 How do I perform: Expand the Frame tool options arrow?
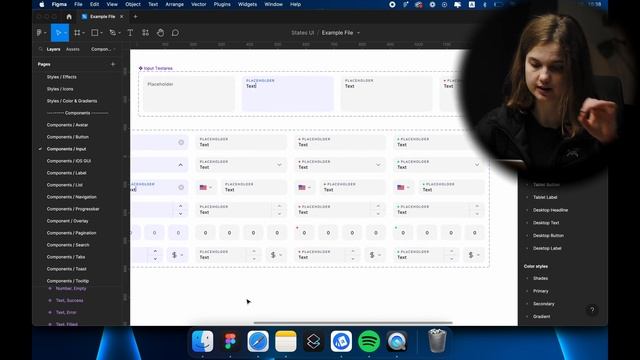[84, 33]
